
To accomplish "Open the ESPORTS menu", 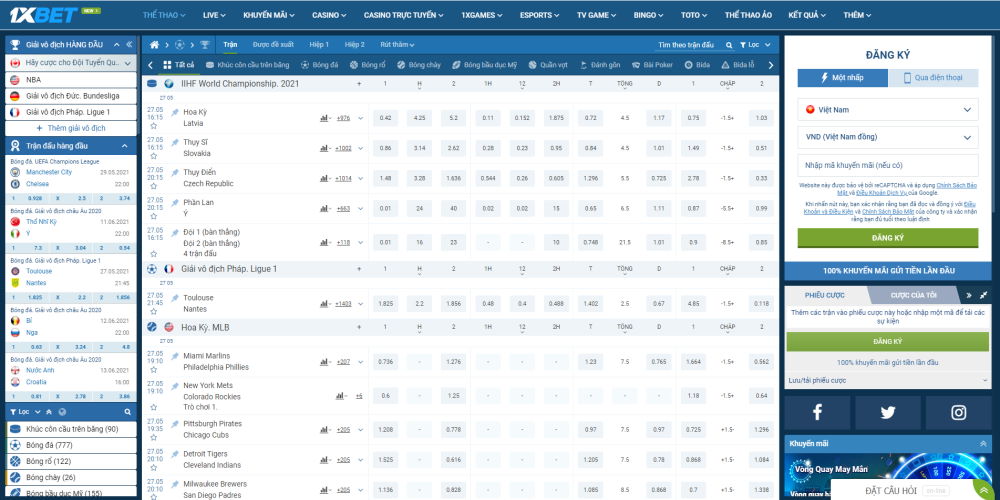I will pos(540,15).
